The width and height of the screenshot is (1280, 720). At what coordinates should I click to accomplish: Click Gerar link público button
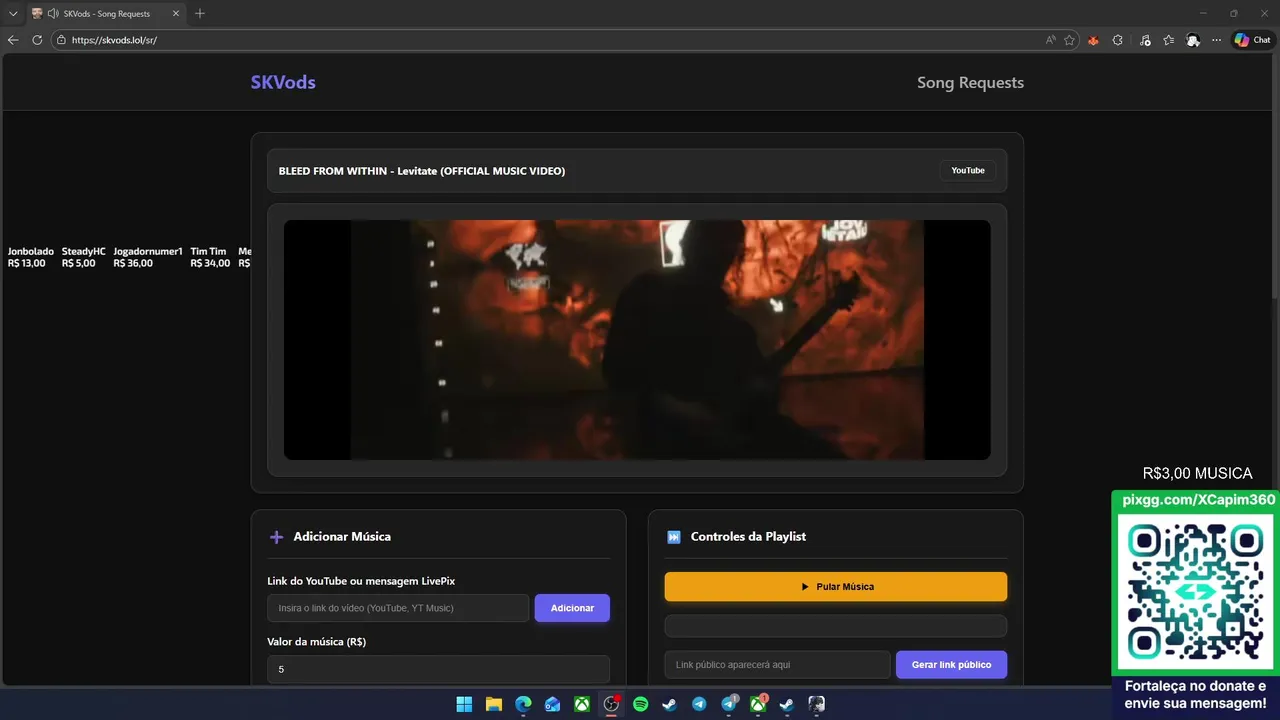point(951,665)
